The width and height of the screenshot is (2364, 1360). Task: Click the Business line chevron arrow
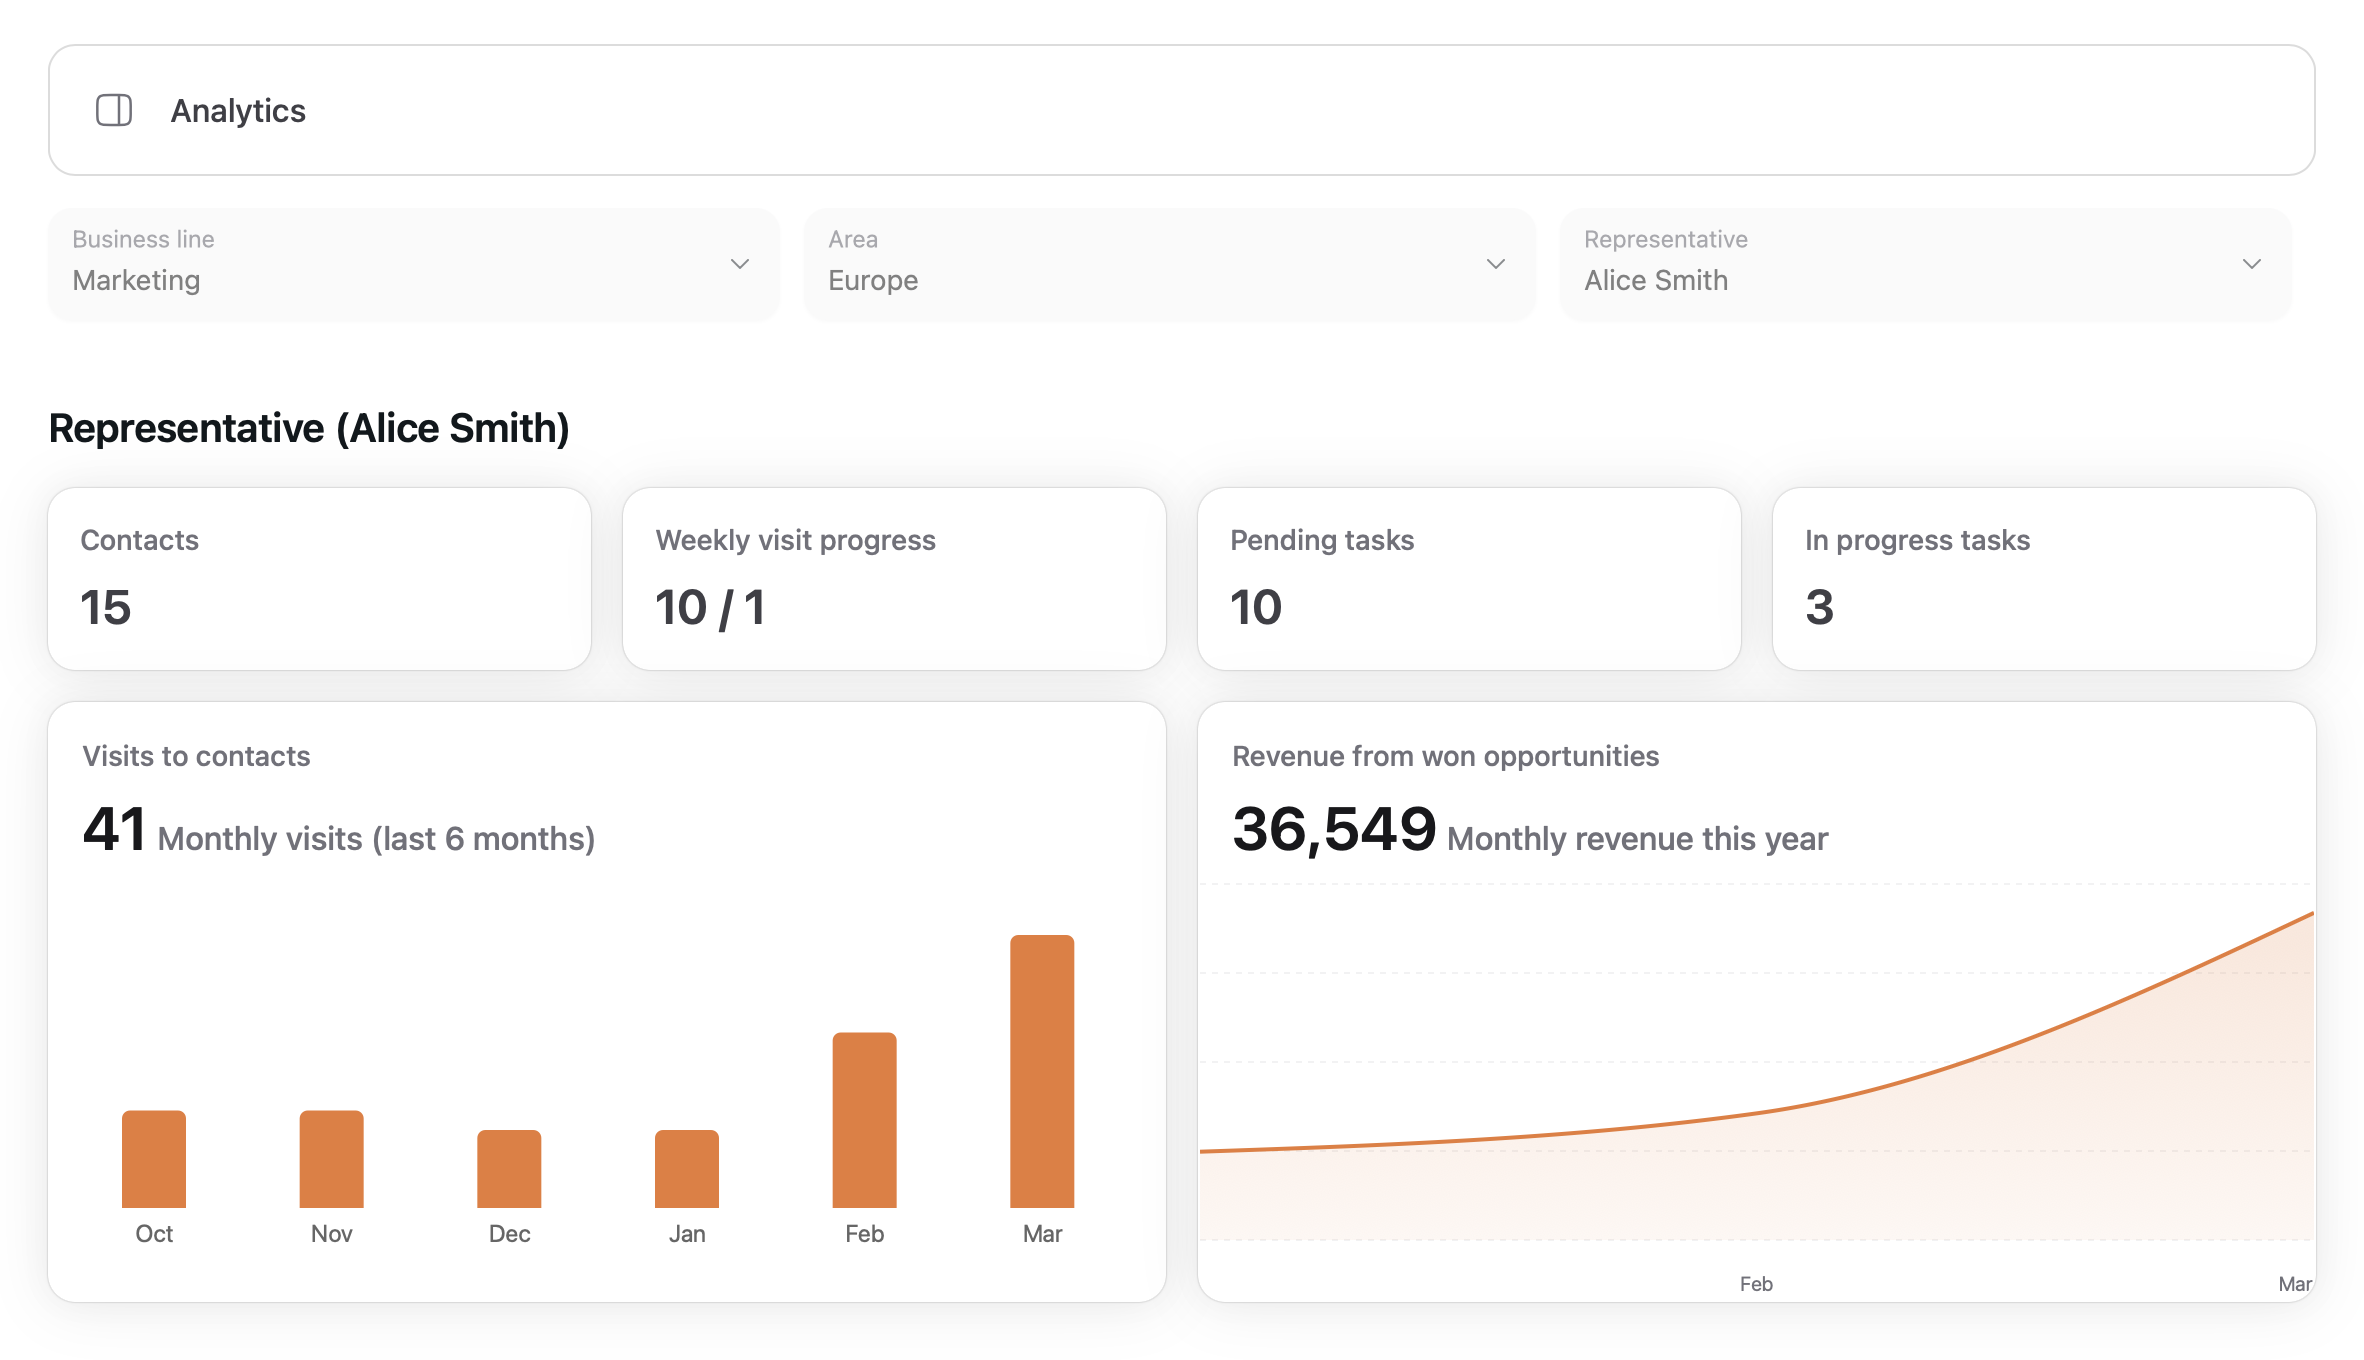click(739, 263)
